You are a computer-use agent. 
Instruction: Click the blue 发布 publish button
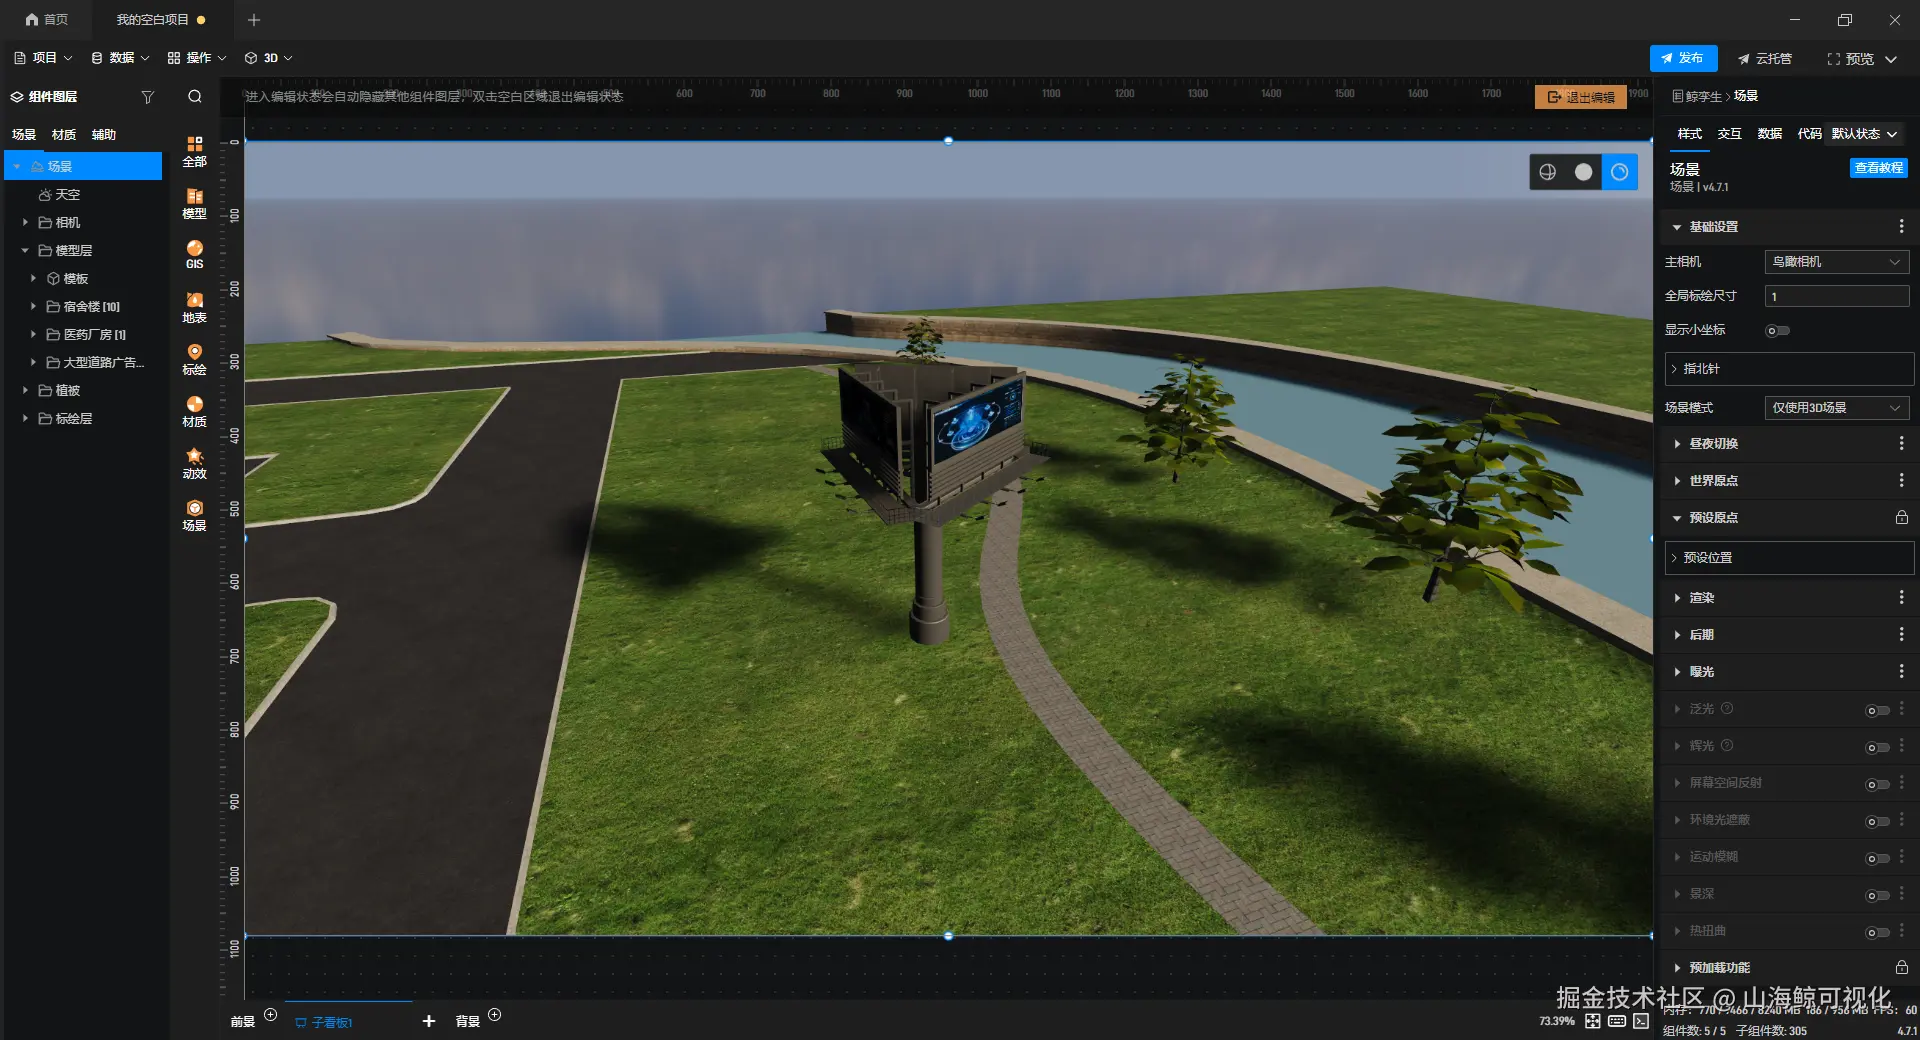coord(1683,59)
